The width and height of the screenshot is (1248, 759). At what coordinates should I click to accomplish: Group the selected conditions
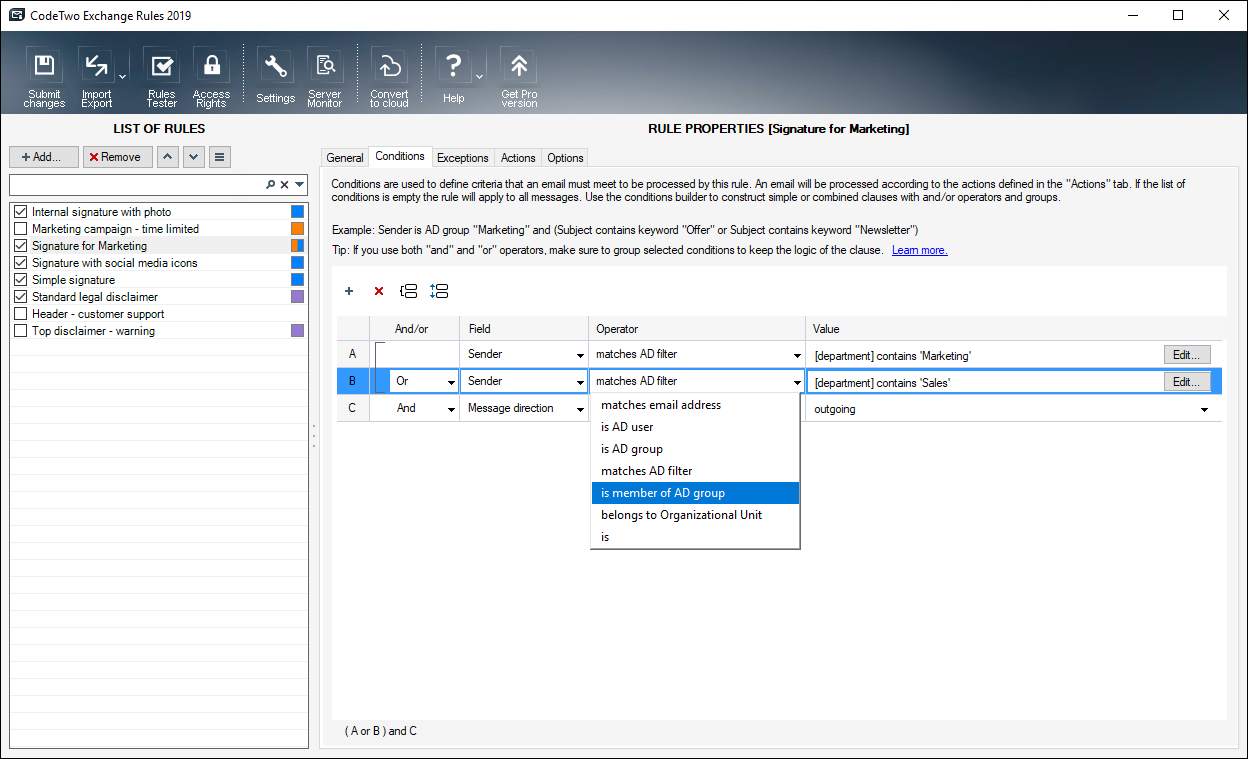(408, 291)
